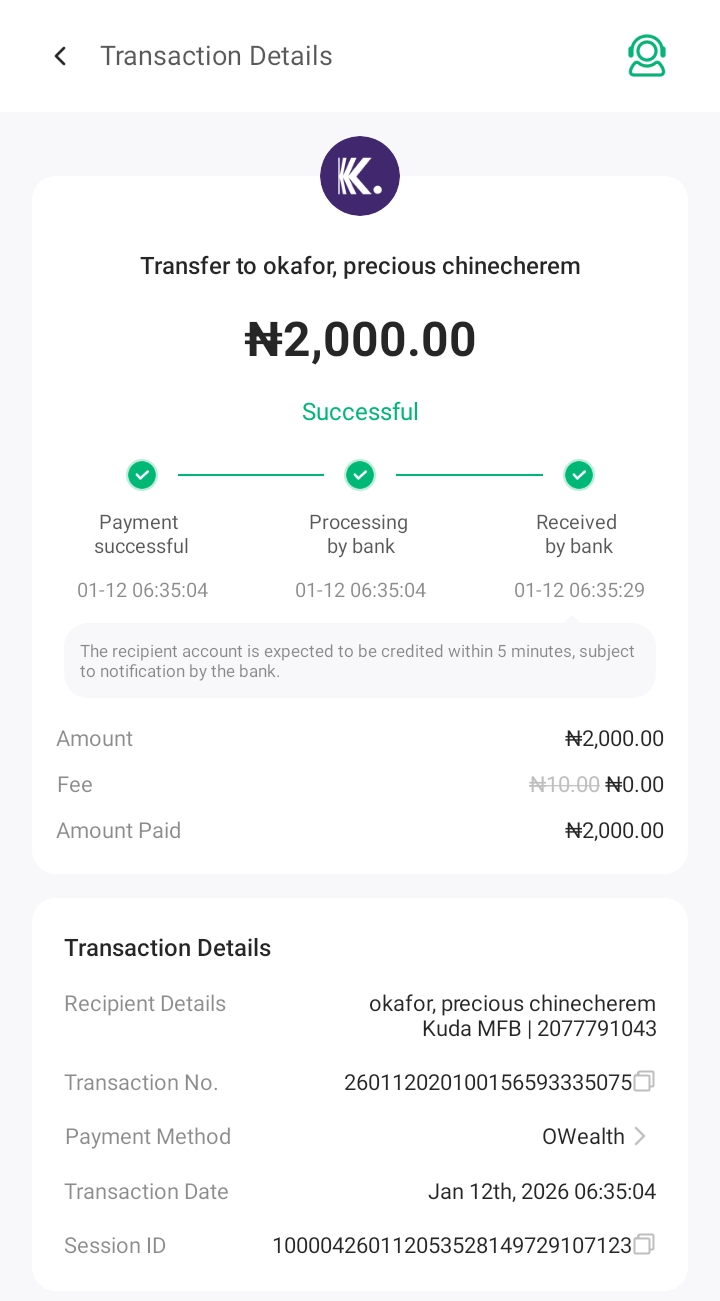Tap the Payment successful checkmark
Screen dimensions: 720x1301
tap(142, 475)
